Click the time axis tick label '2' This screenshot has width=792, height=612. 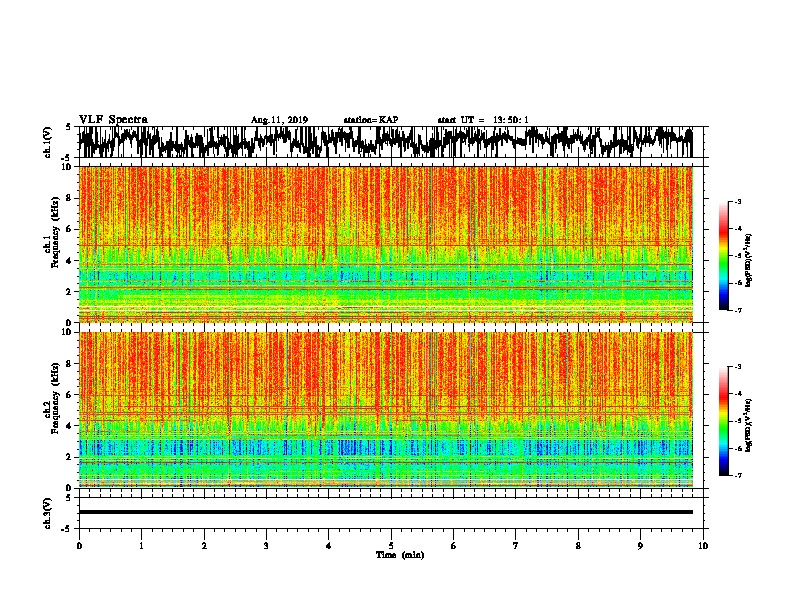pos(204,546)
